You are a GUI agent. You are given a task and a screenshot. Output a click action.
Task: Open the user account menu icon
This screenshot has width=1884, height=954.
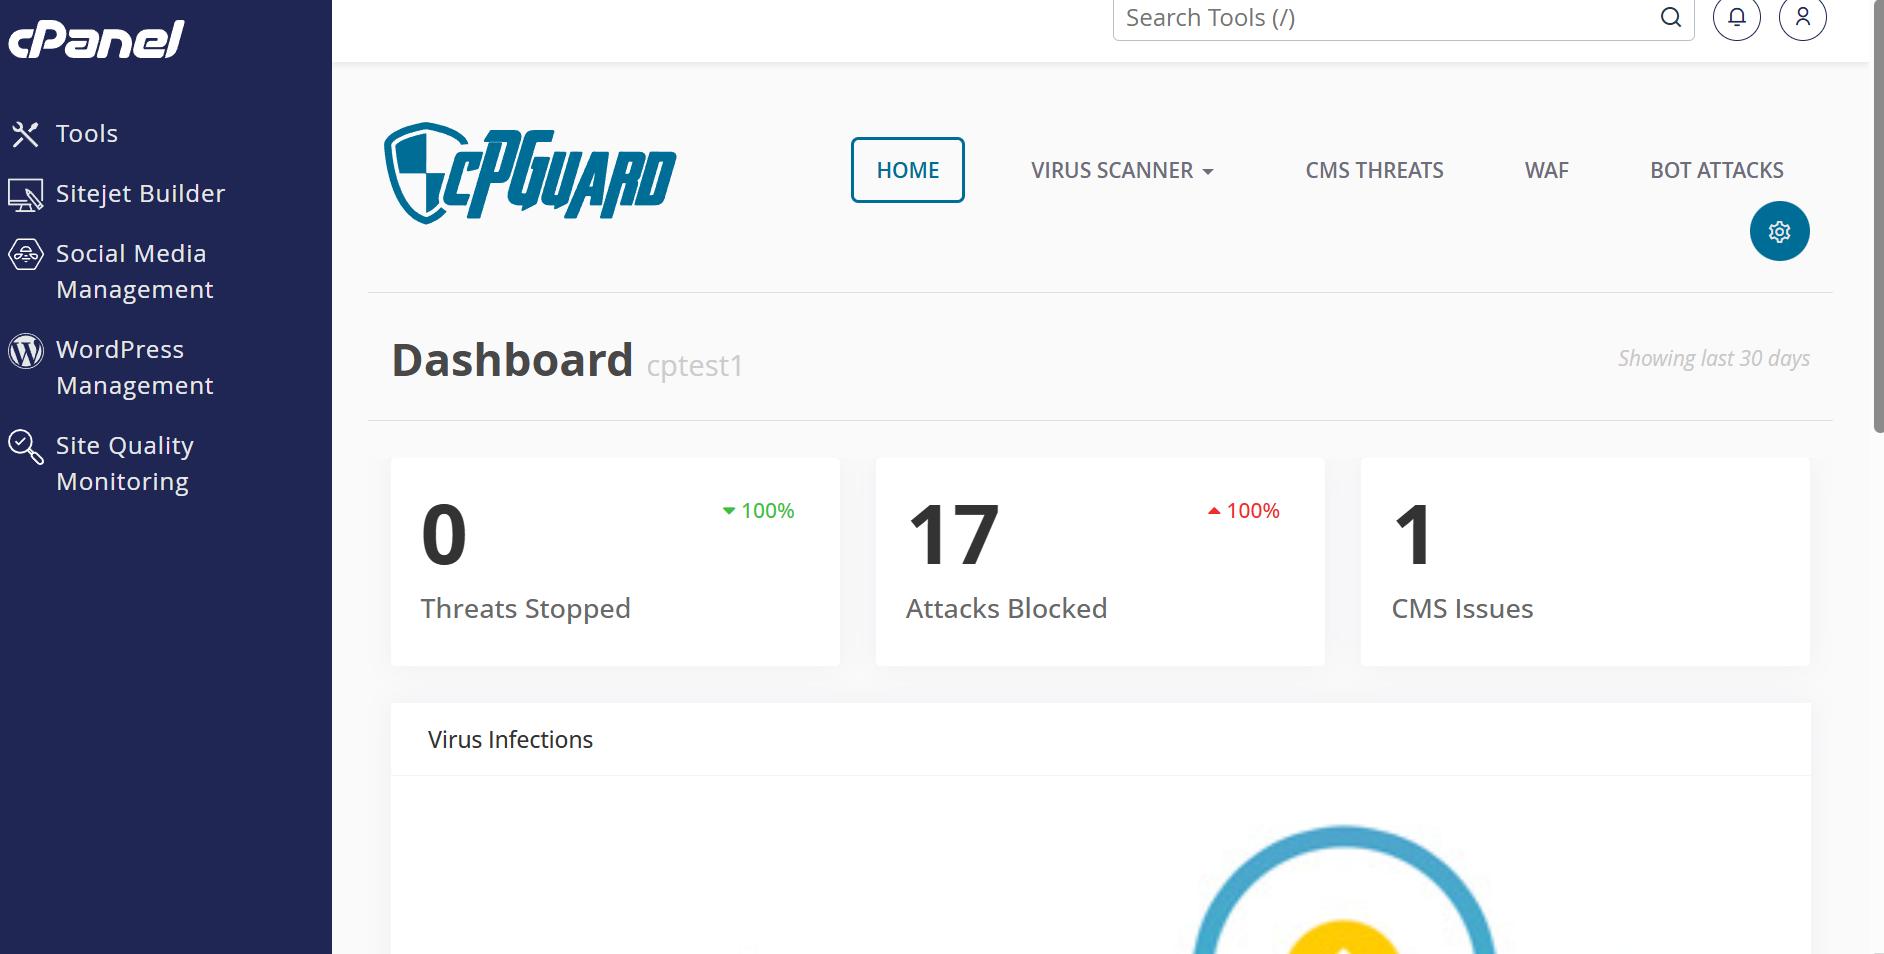coord(1803,17)
